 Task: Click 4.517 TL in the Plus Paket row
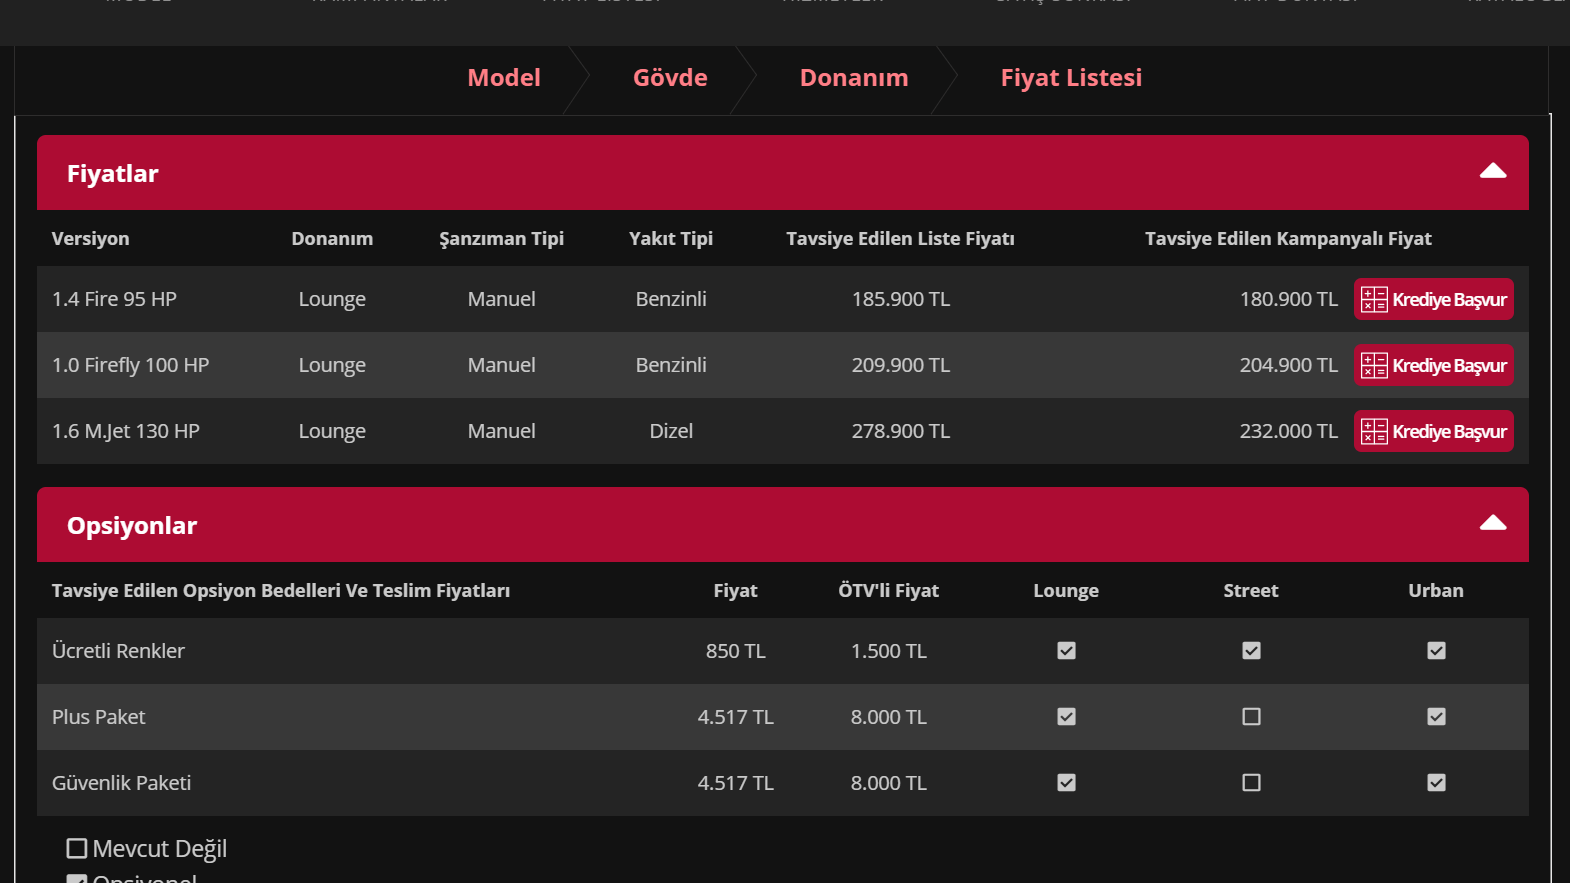(x=735, y=717)
